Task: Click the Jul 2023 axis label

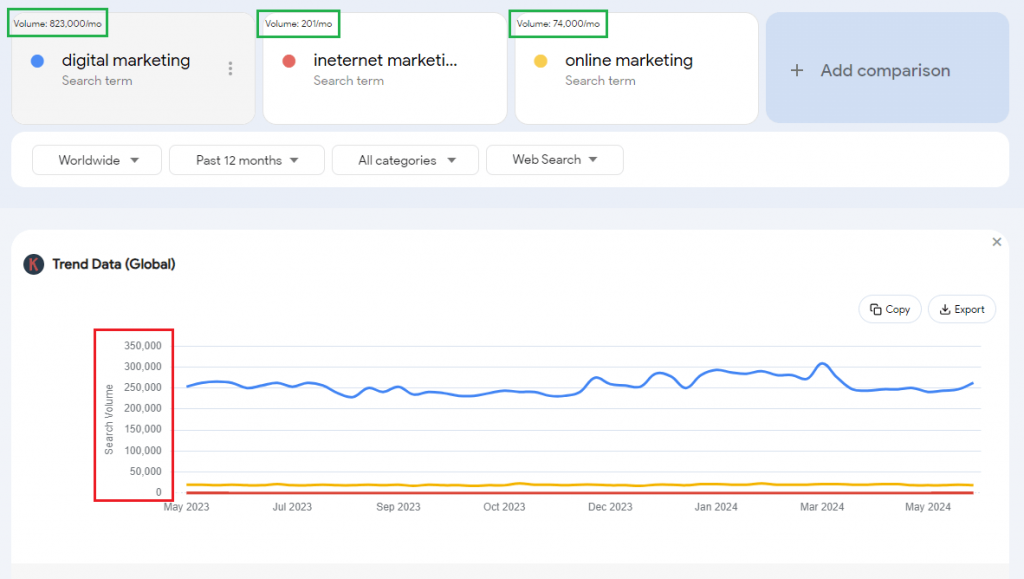Action: [292, 507]
